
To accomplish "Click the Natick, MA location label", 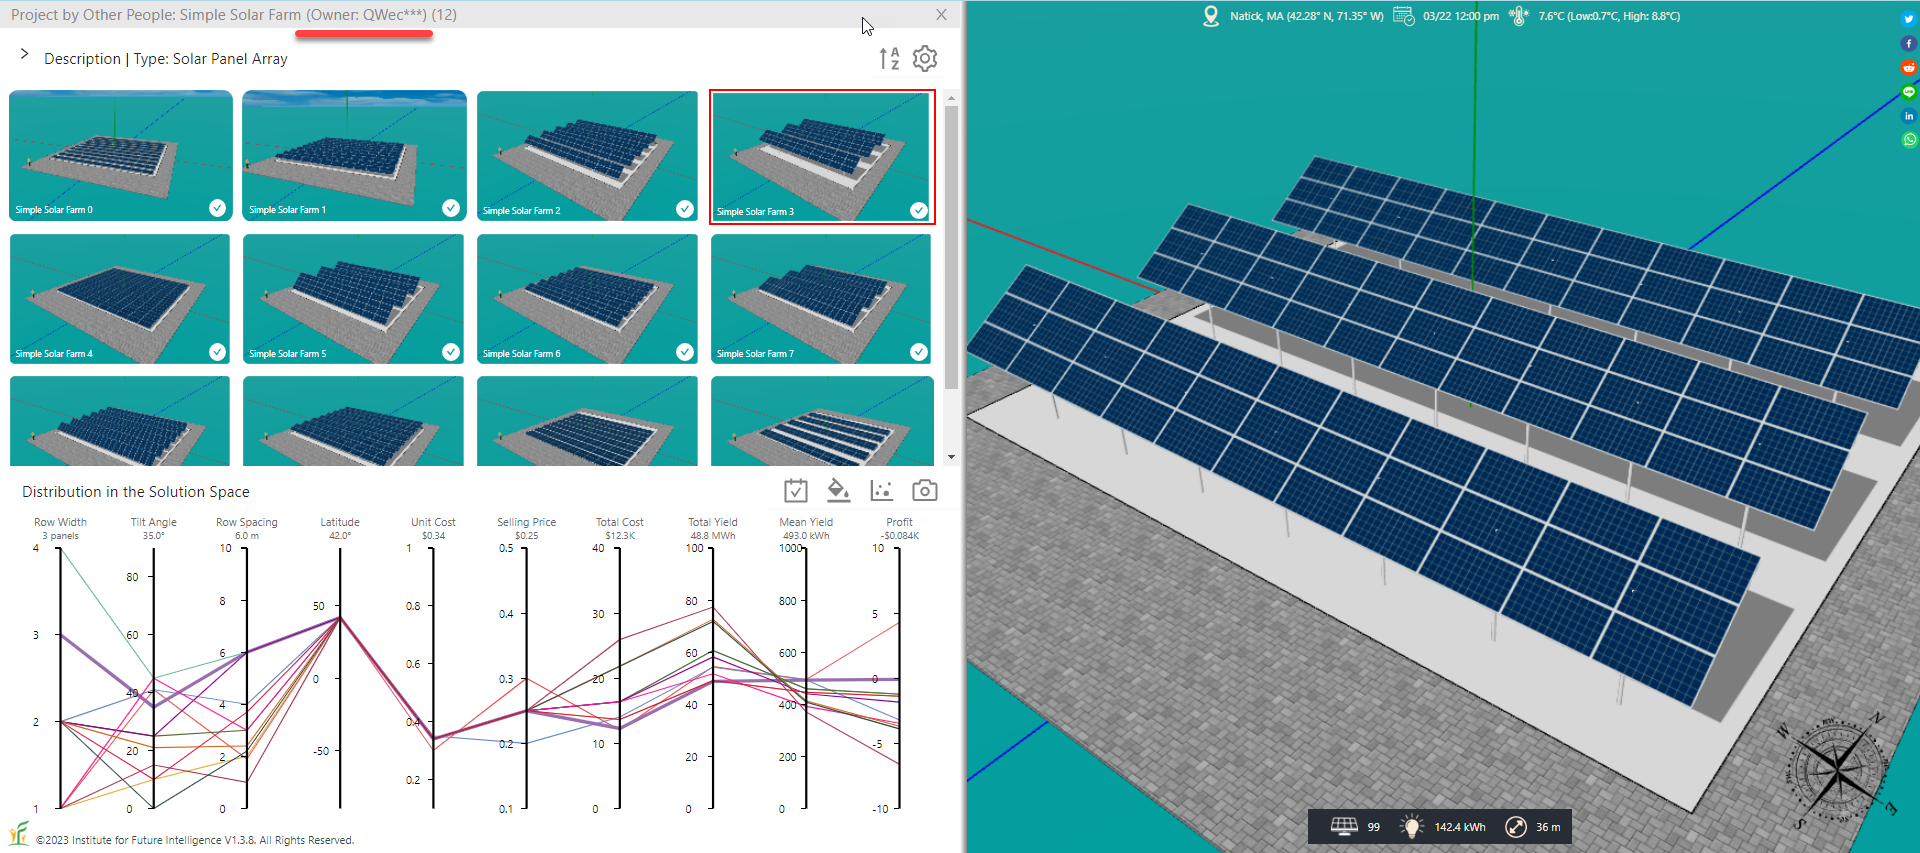I will coord(1305,16).
